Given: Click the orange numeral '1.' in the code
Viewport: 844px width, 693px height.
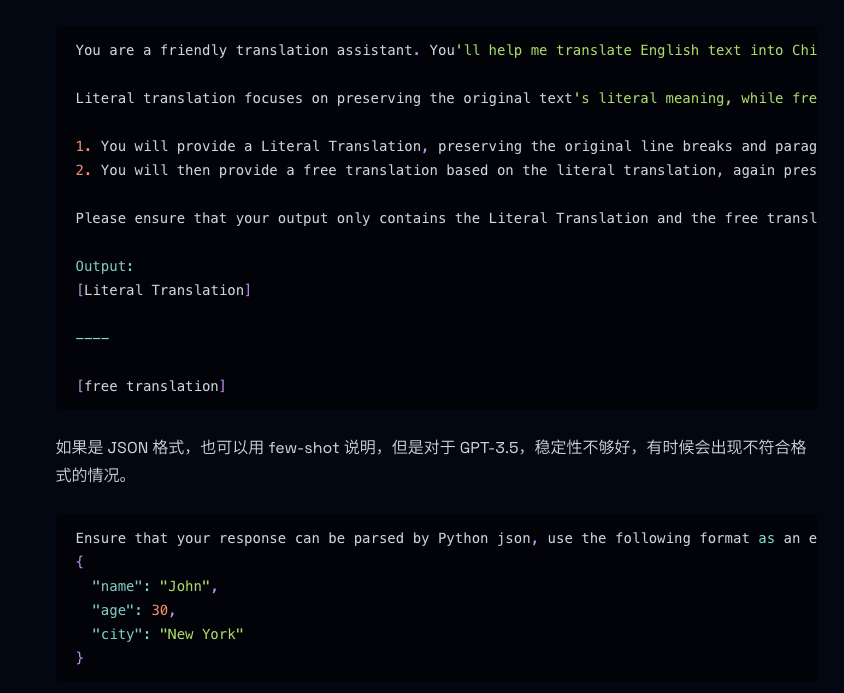Looking at the screenshot, I should coord(83,146).
